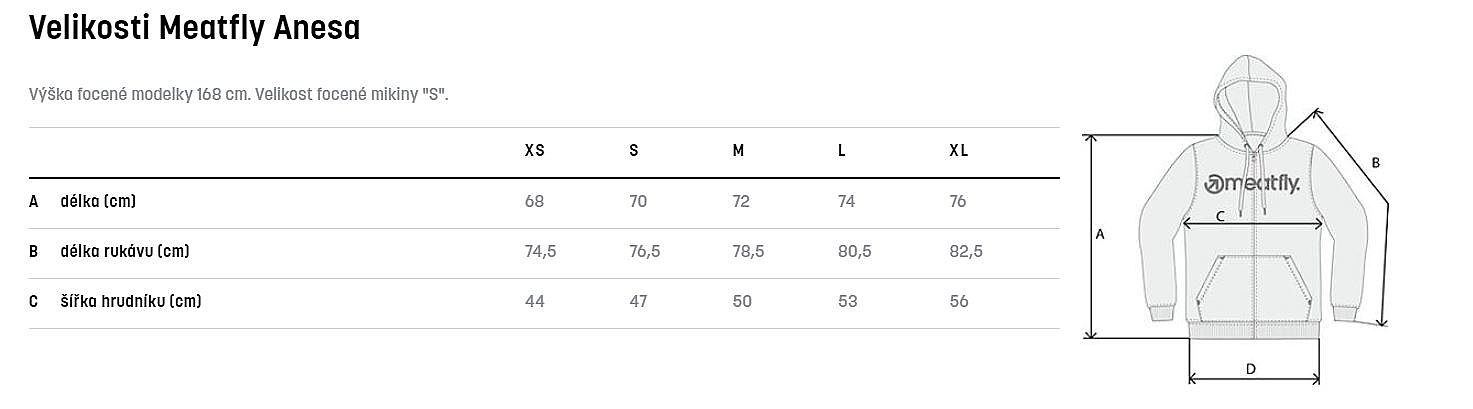
Task: Click the 'šířka hrudníku (cm)' row label
Action: [131, 302]
